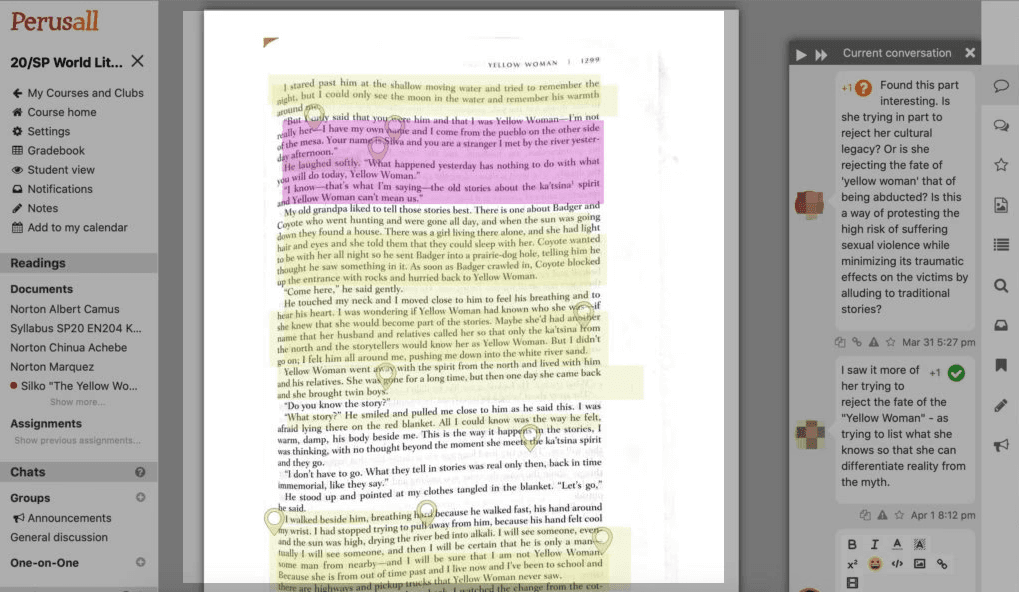Add a One-on-One chat with plus icon
Screen dimensions: 1019x592
[140, 563]
